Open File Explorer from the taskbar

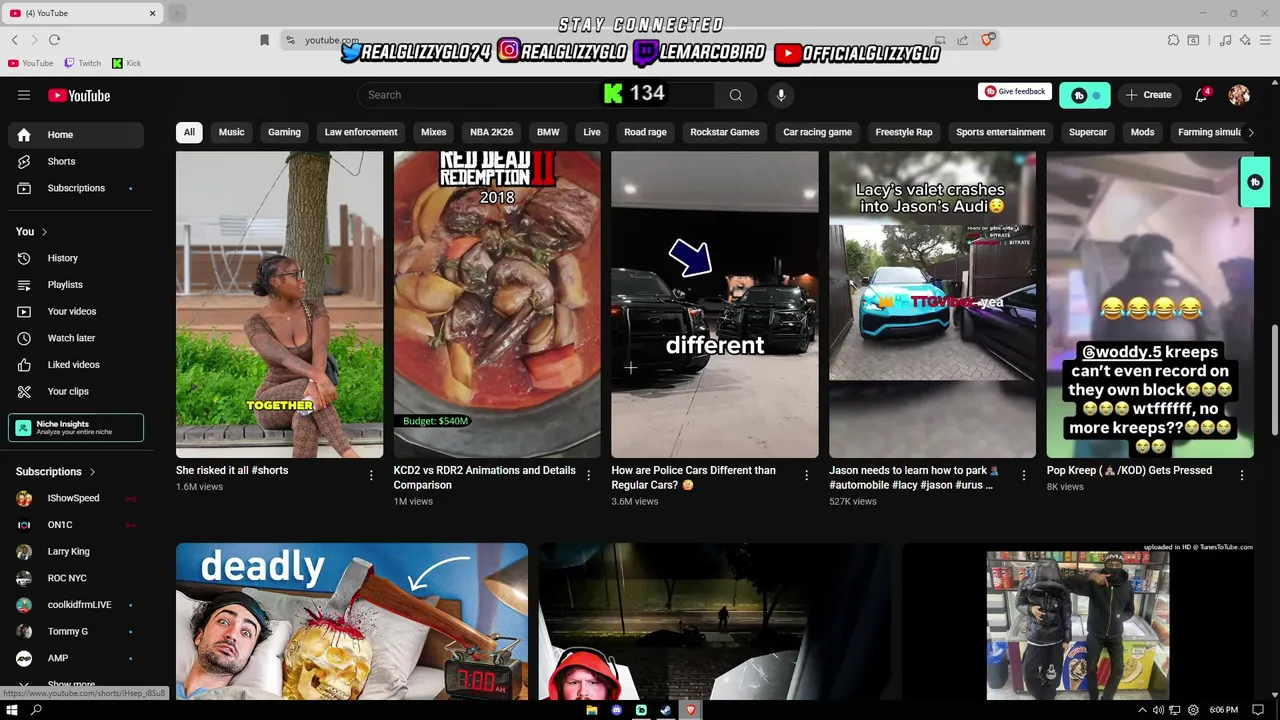click(x=592, y=710)
